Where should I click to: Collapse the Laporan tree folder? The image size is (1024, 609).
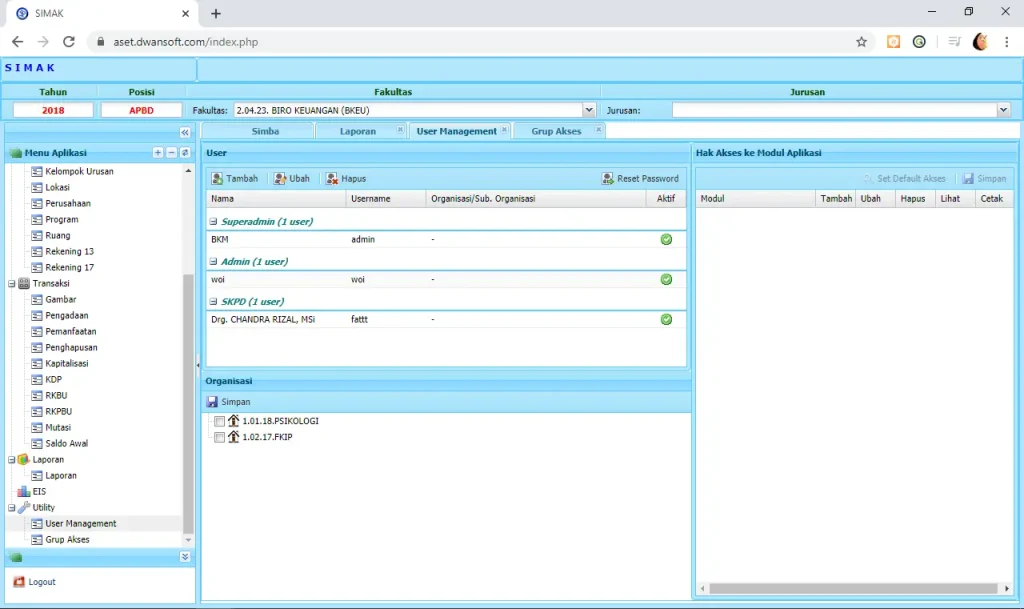[12, 460]
